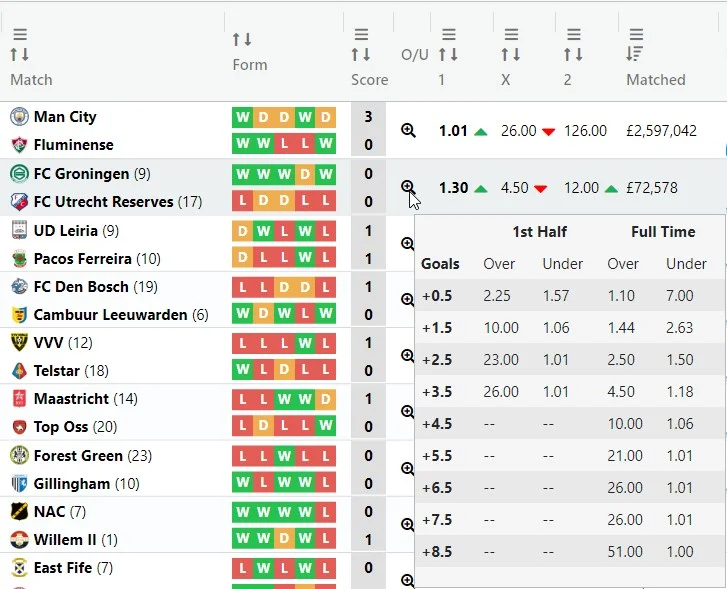727x589 pixels.
Task: Click the Man City club crest
Action: coord(19,117)
